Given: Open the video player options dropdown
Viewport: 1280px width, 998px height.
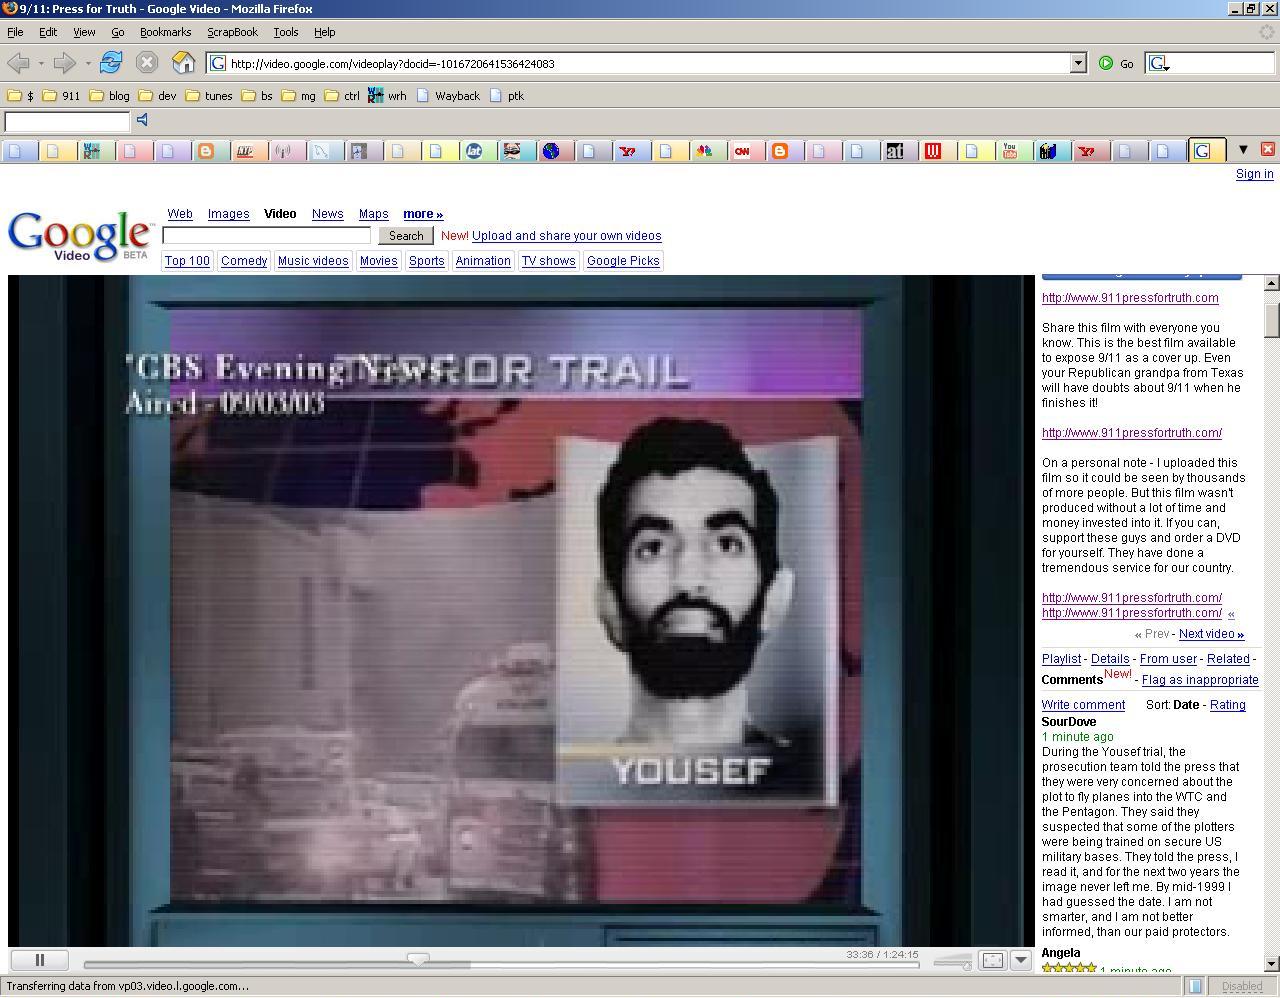Looking at the screenshot, I should pyautogui.click(x=1021, y=960).
